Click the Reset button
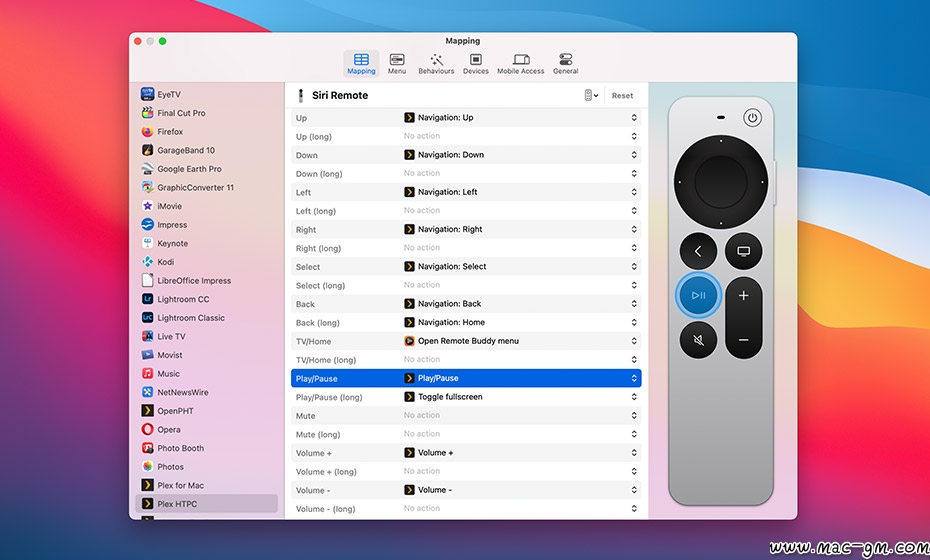This screenshot has width=930, height=560. point(622,96)
